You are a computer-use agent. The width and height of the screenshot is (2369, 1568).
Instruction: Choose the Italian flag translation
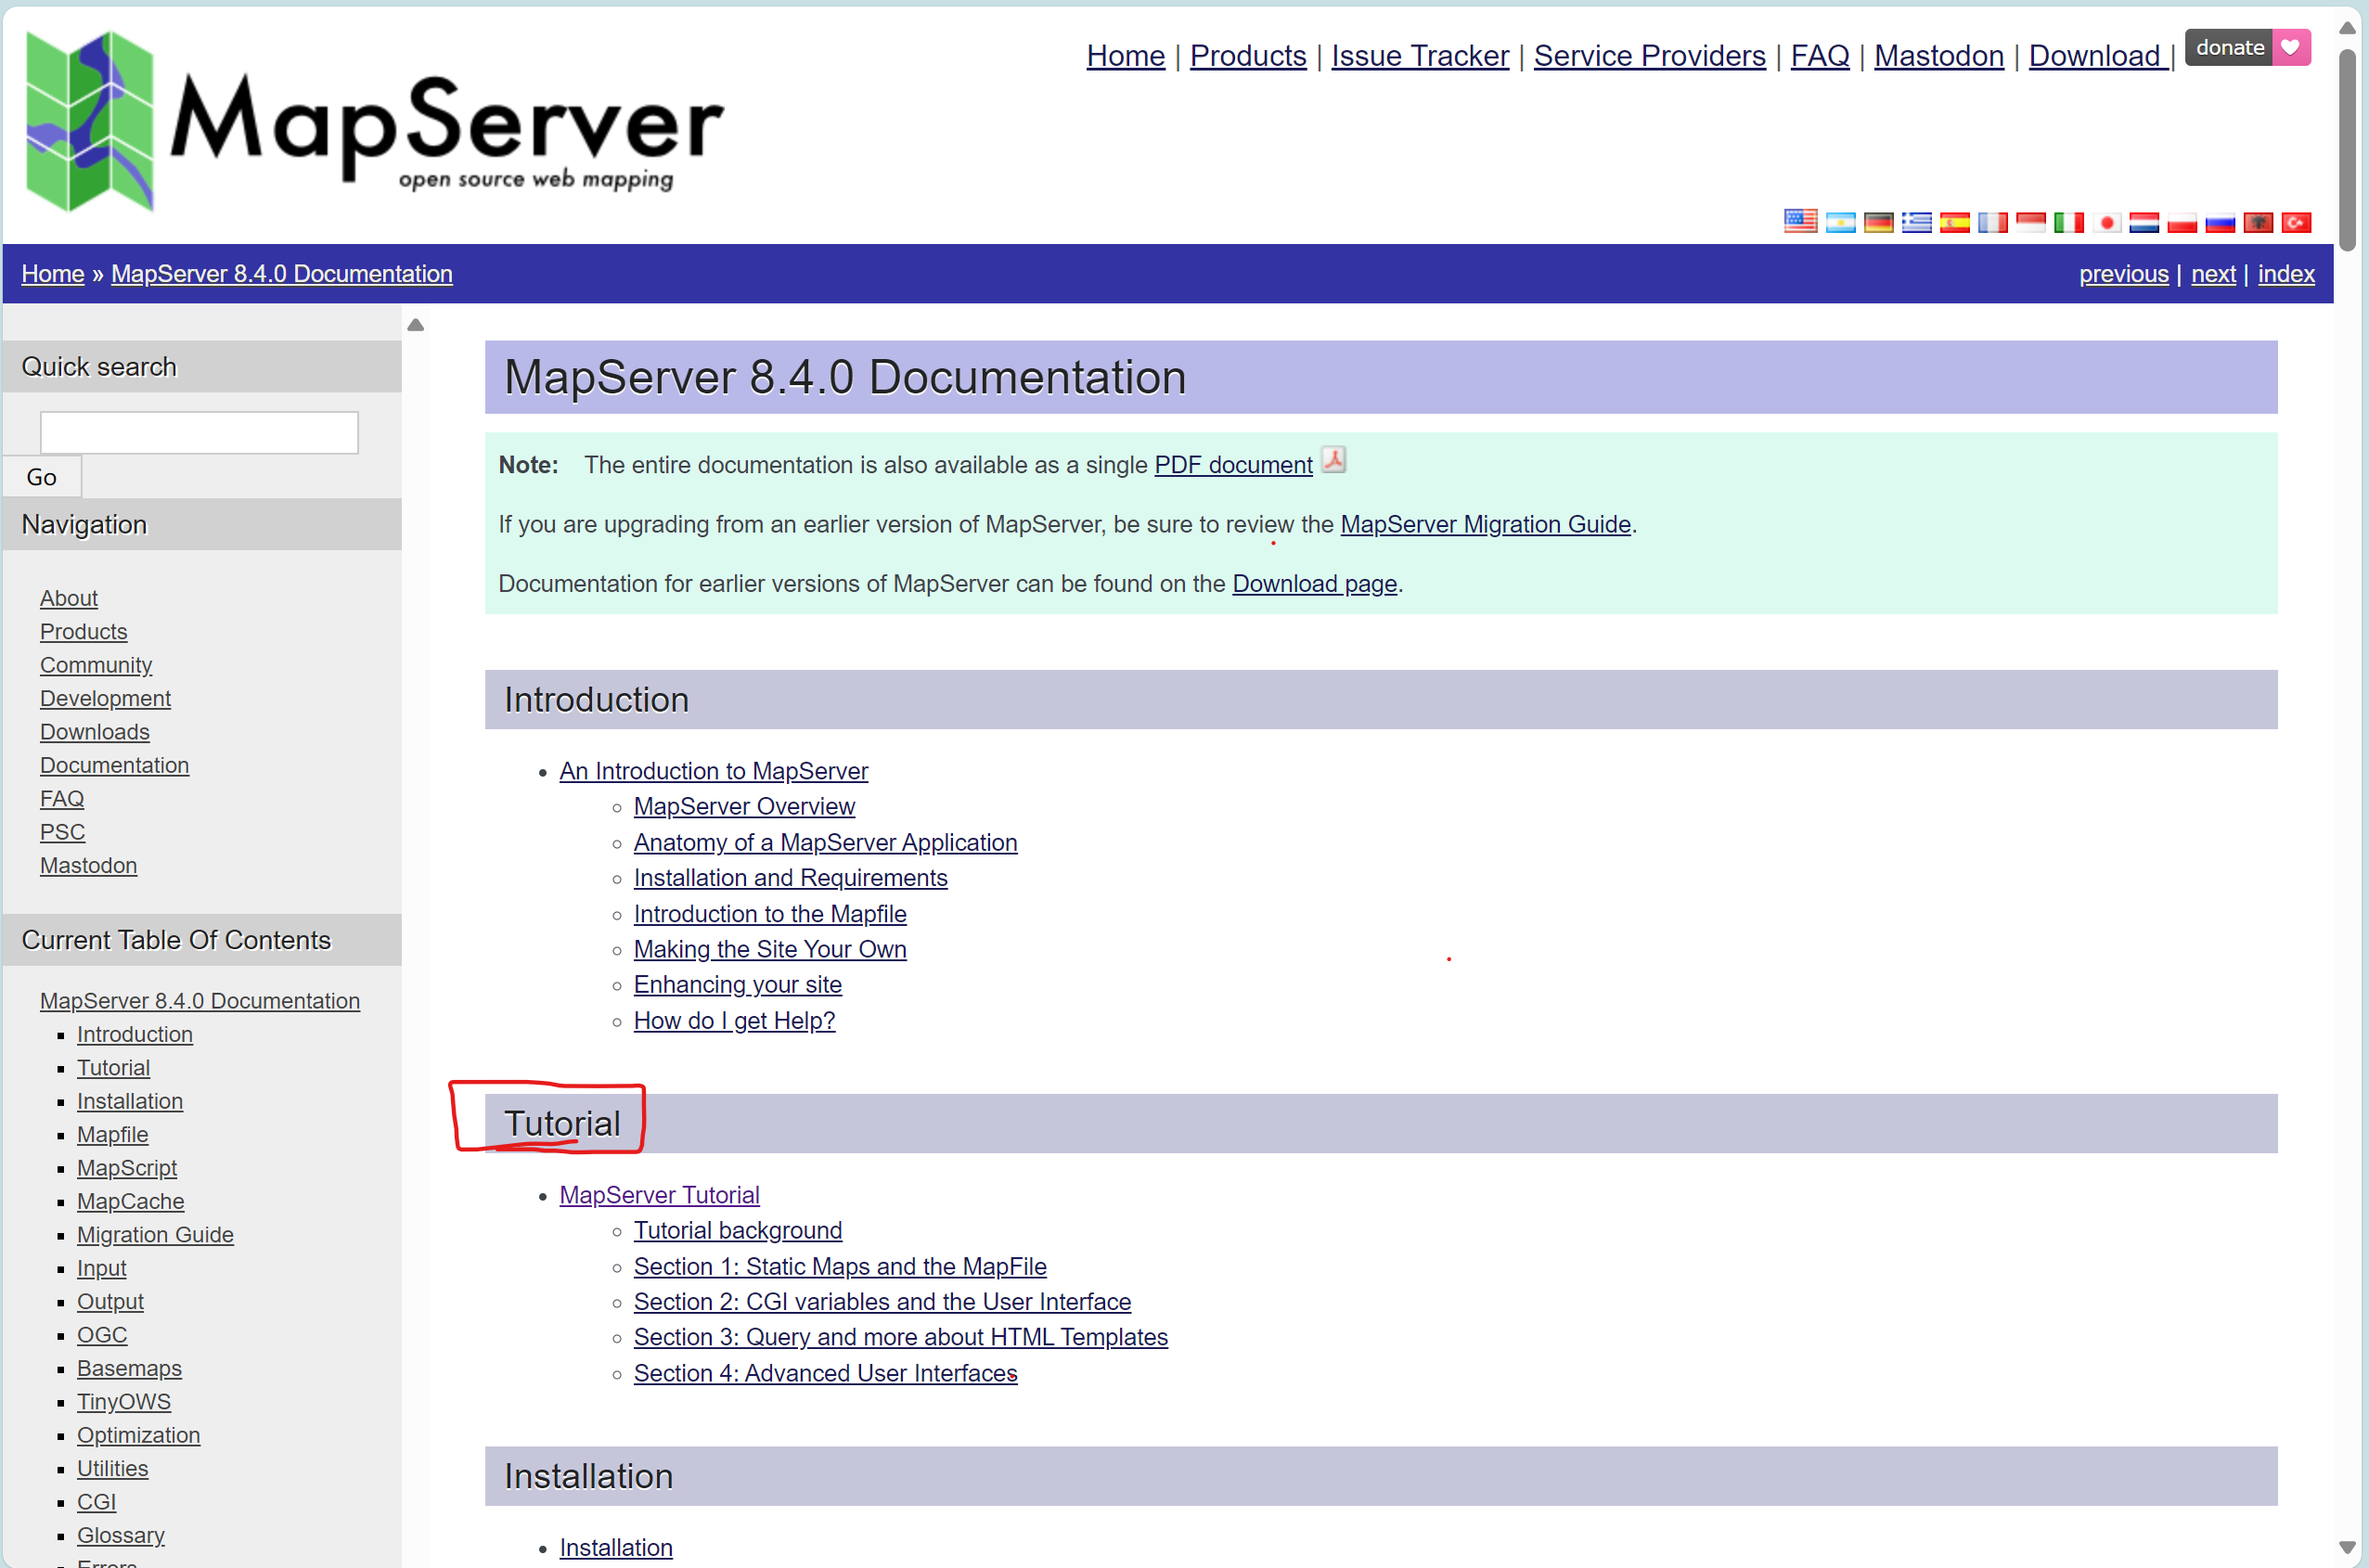click(2068, 222)
